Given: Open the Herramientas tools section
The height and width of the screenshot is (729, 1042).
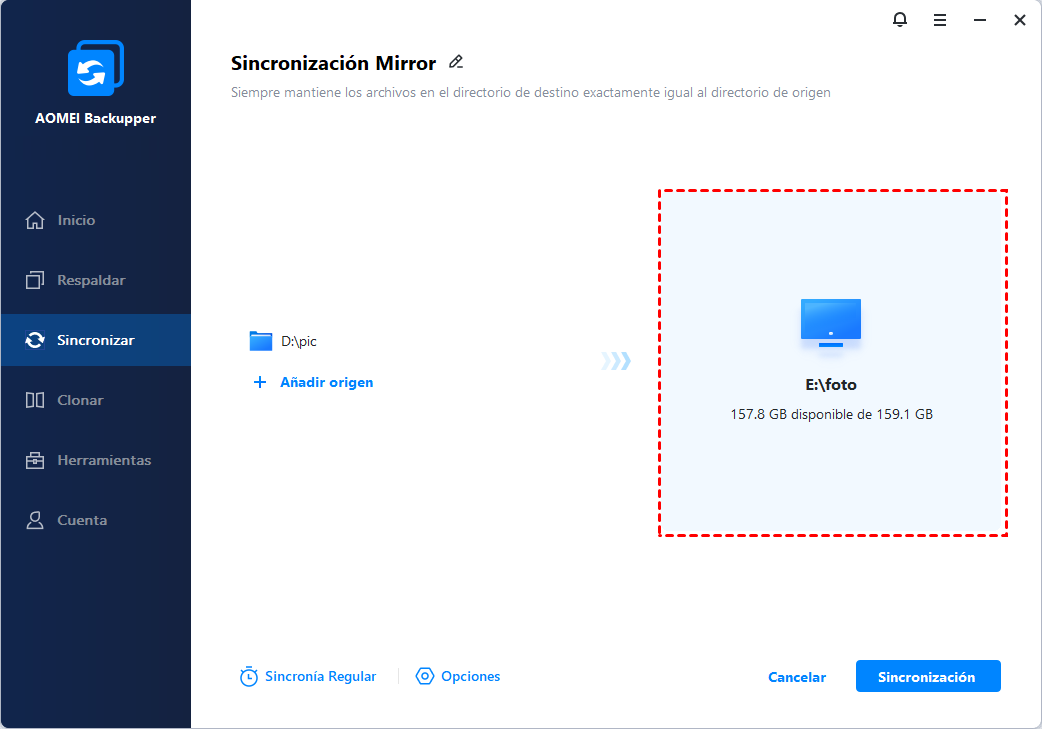Looking at the screenshot, I should [96, 460].
